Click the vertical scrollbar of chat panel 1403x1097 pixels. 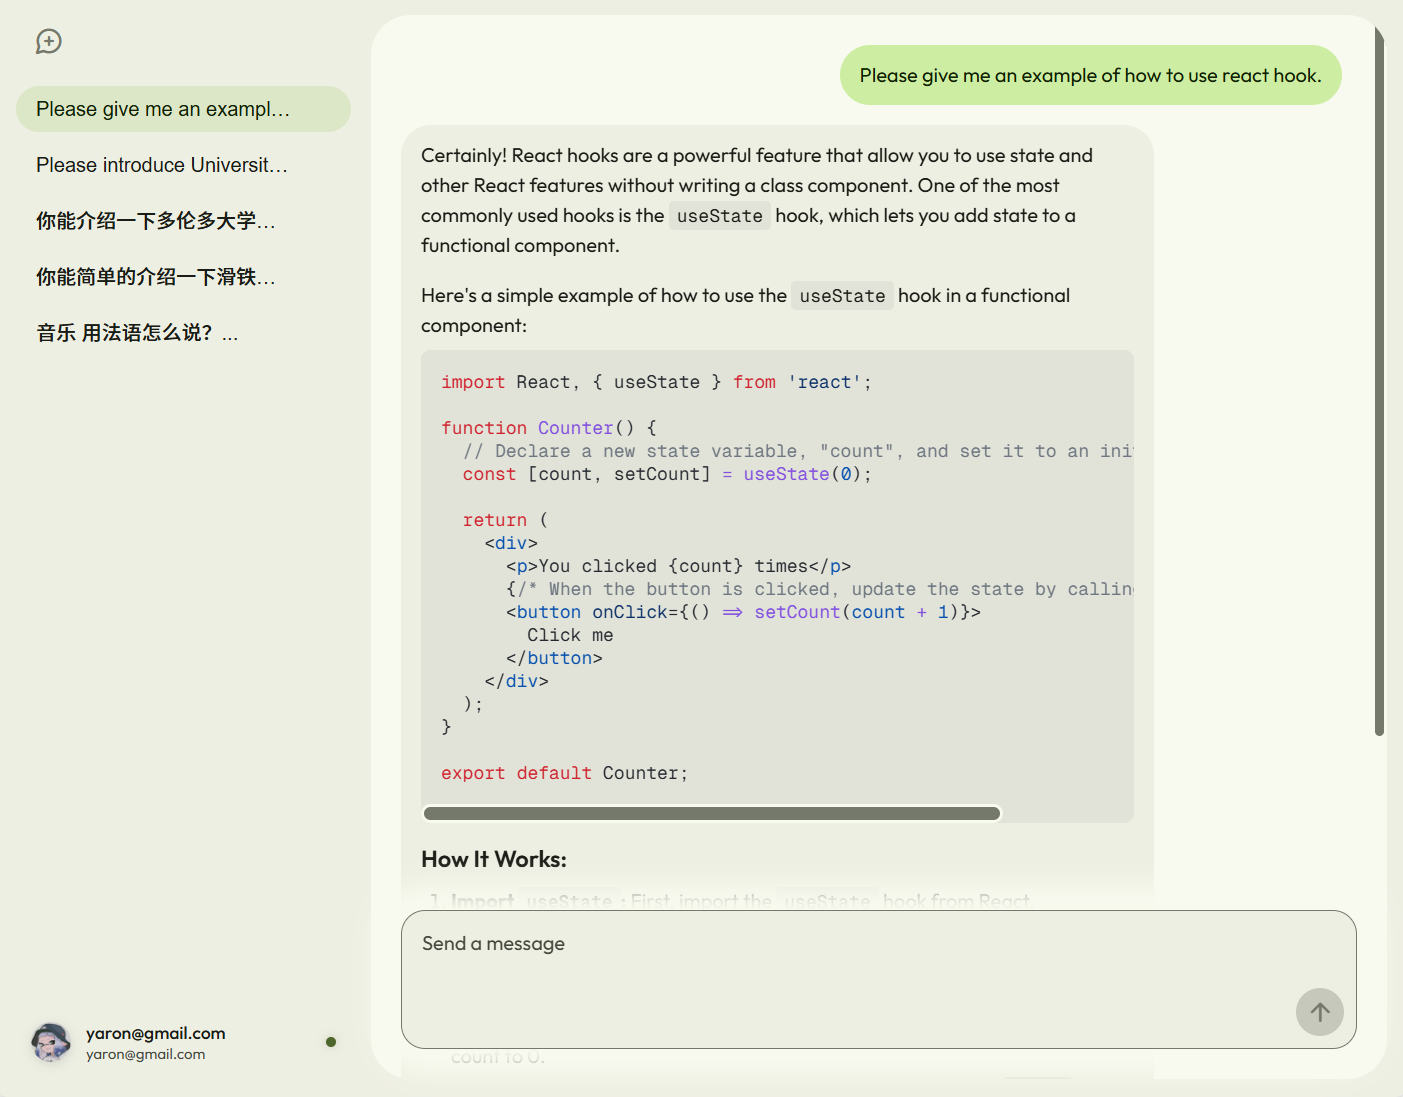click(1379, 380)
